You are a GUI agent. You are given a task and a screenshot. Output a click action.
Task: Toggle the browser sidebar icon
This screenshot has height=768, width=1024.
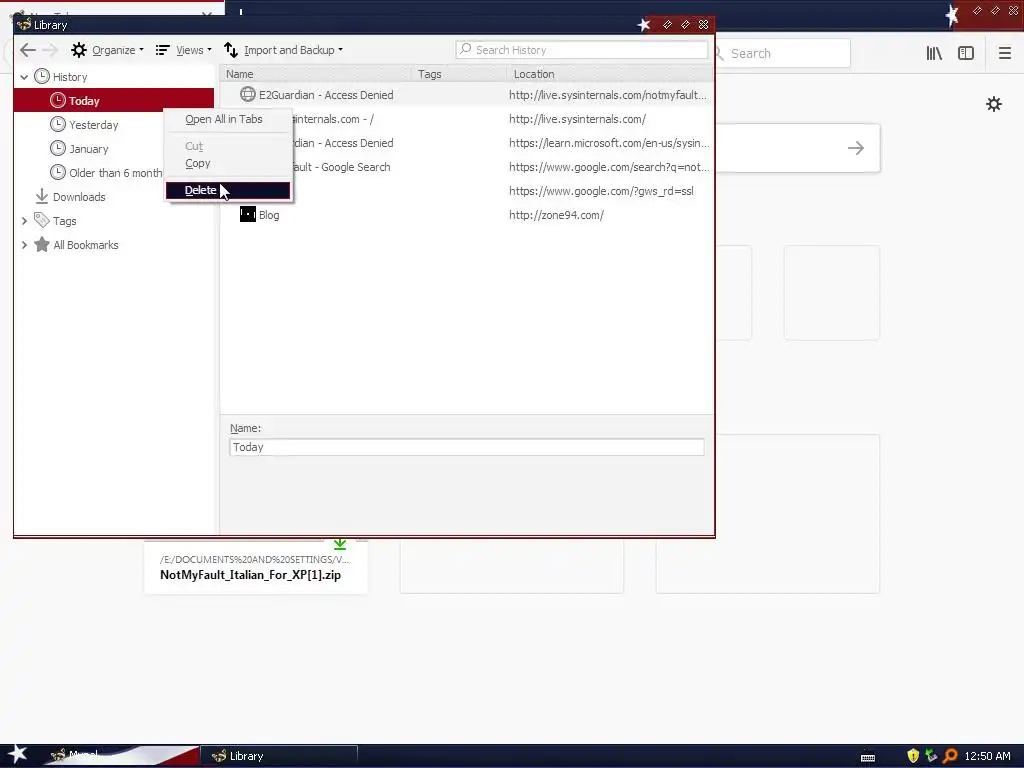point(966,54)
